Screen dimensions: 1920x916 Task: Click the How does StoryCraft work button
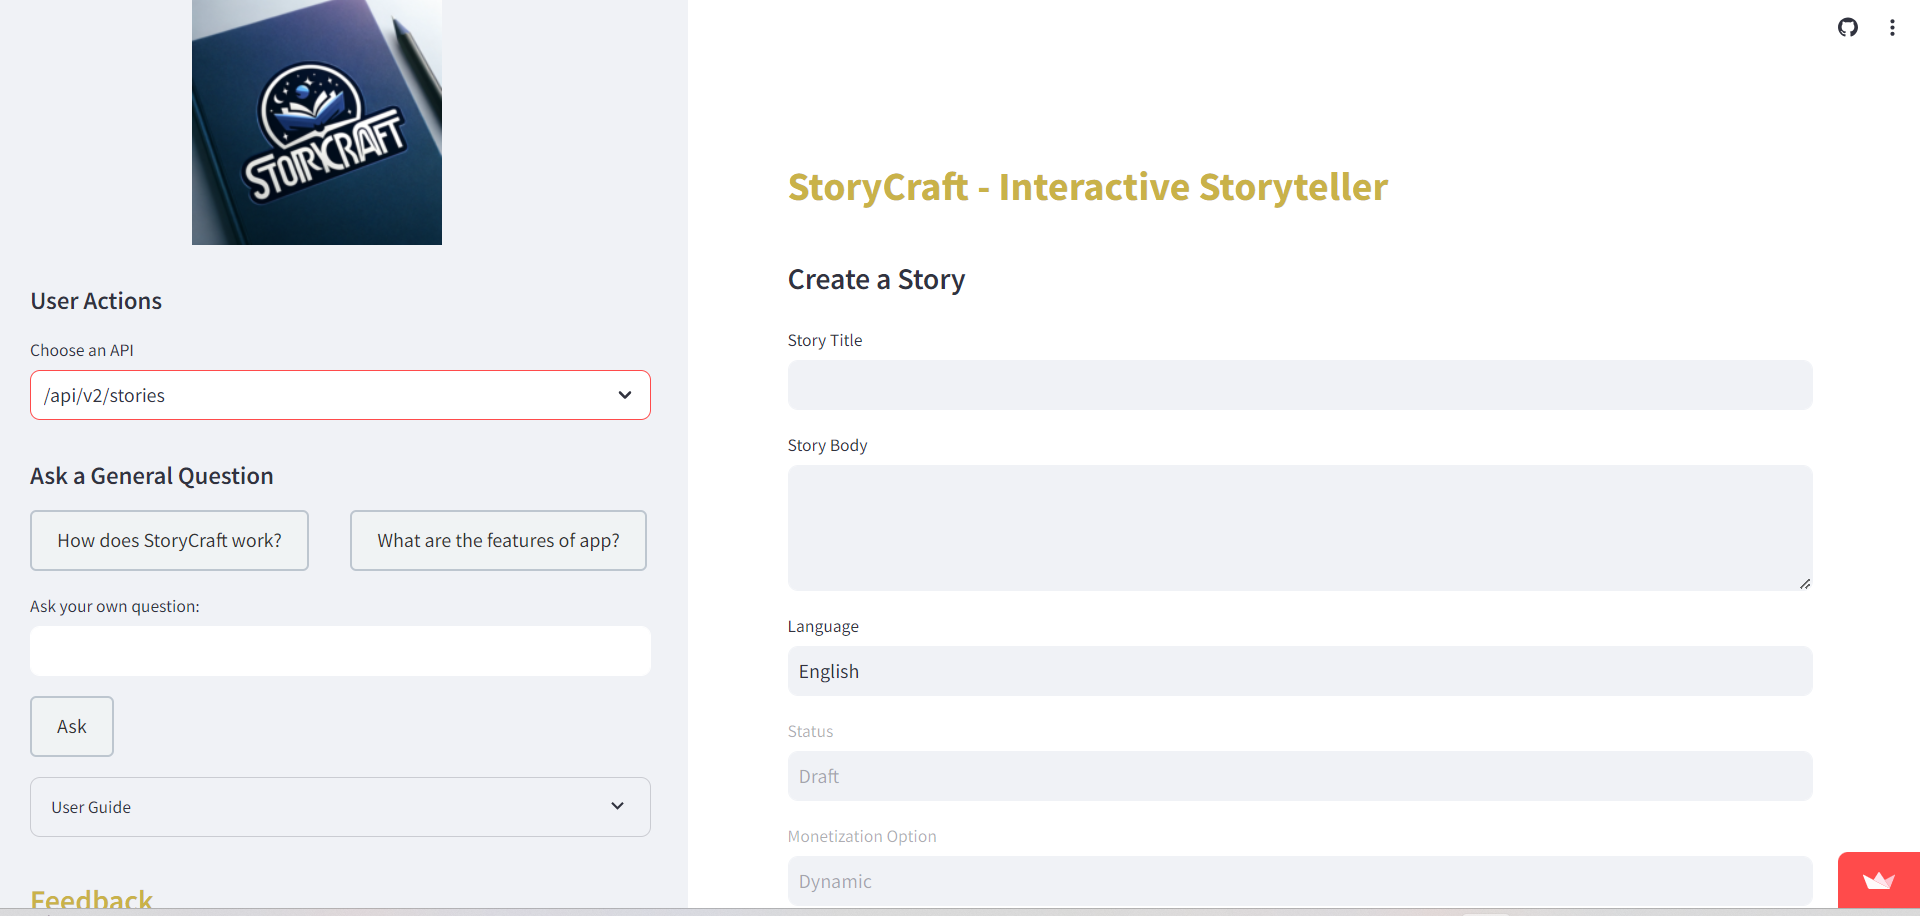tap(169, 540)
